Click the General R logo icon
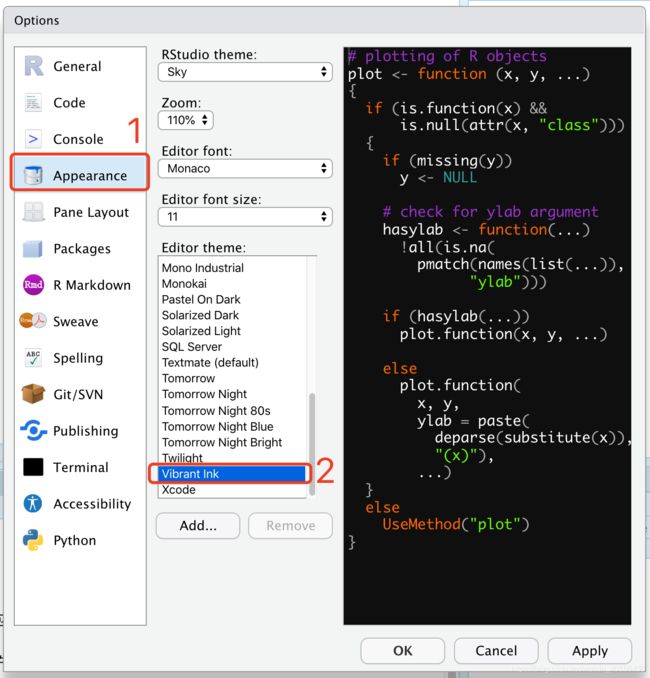 (33, 66)
